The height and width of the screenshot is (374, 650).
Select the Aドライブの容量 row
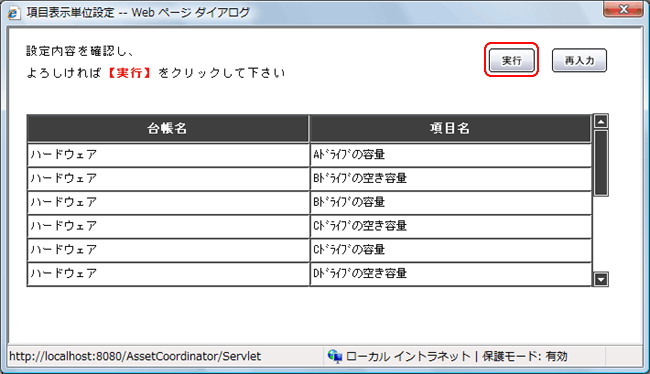click(309, 155)
